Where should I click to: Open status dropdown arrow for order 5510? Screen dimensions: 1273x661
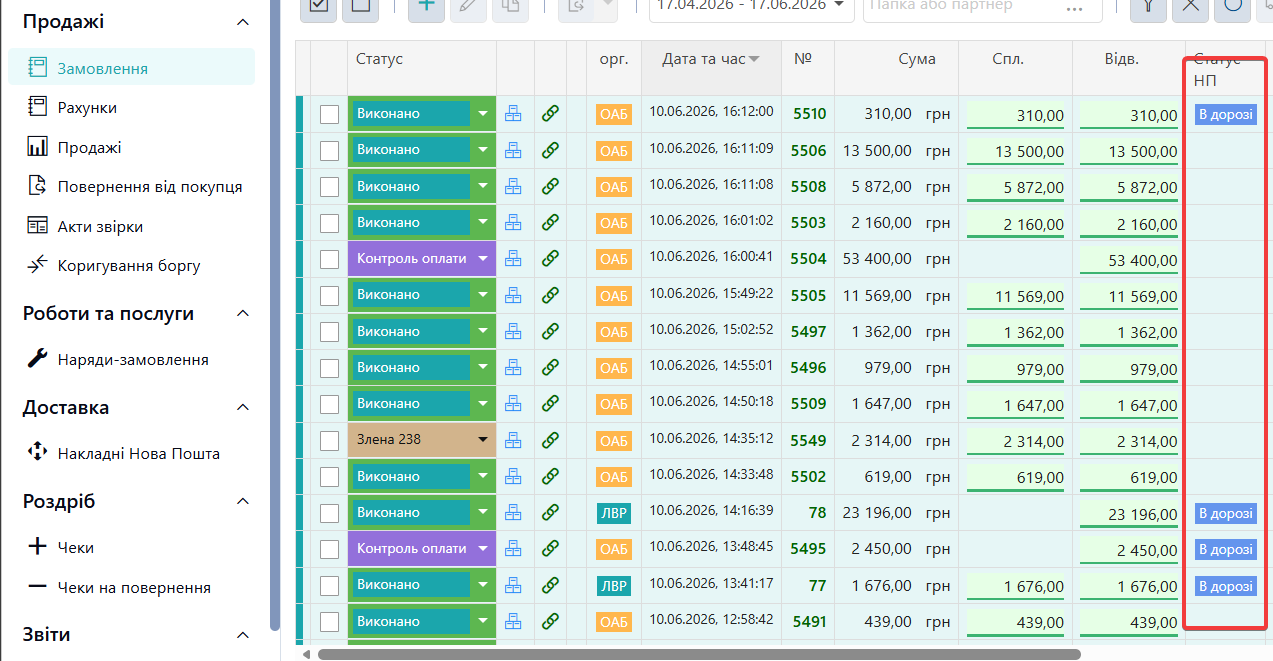point(483,114)
